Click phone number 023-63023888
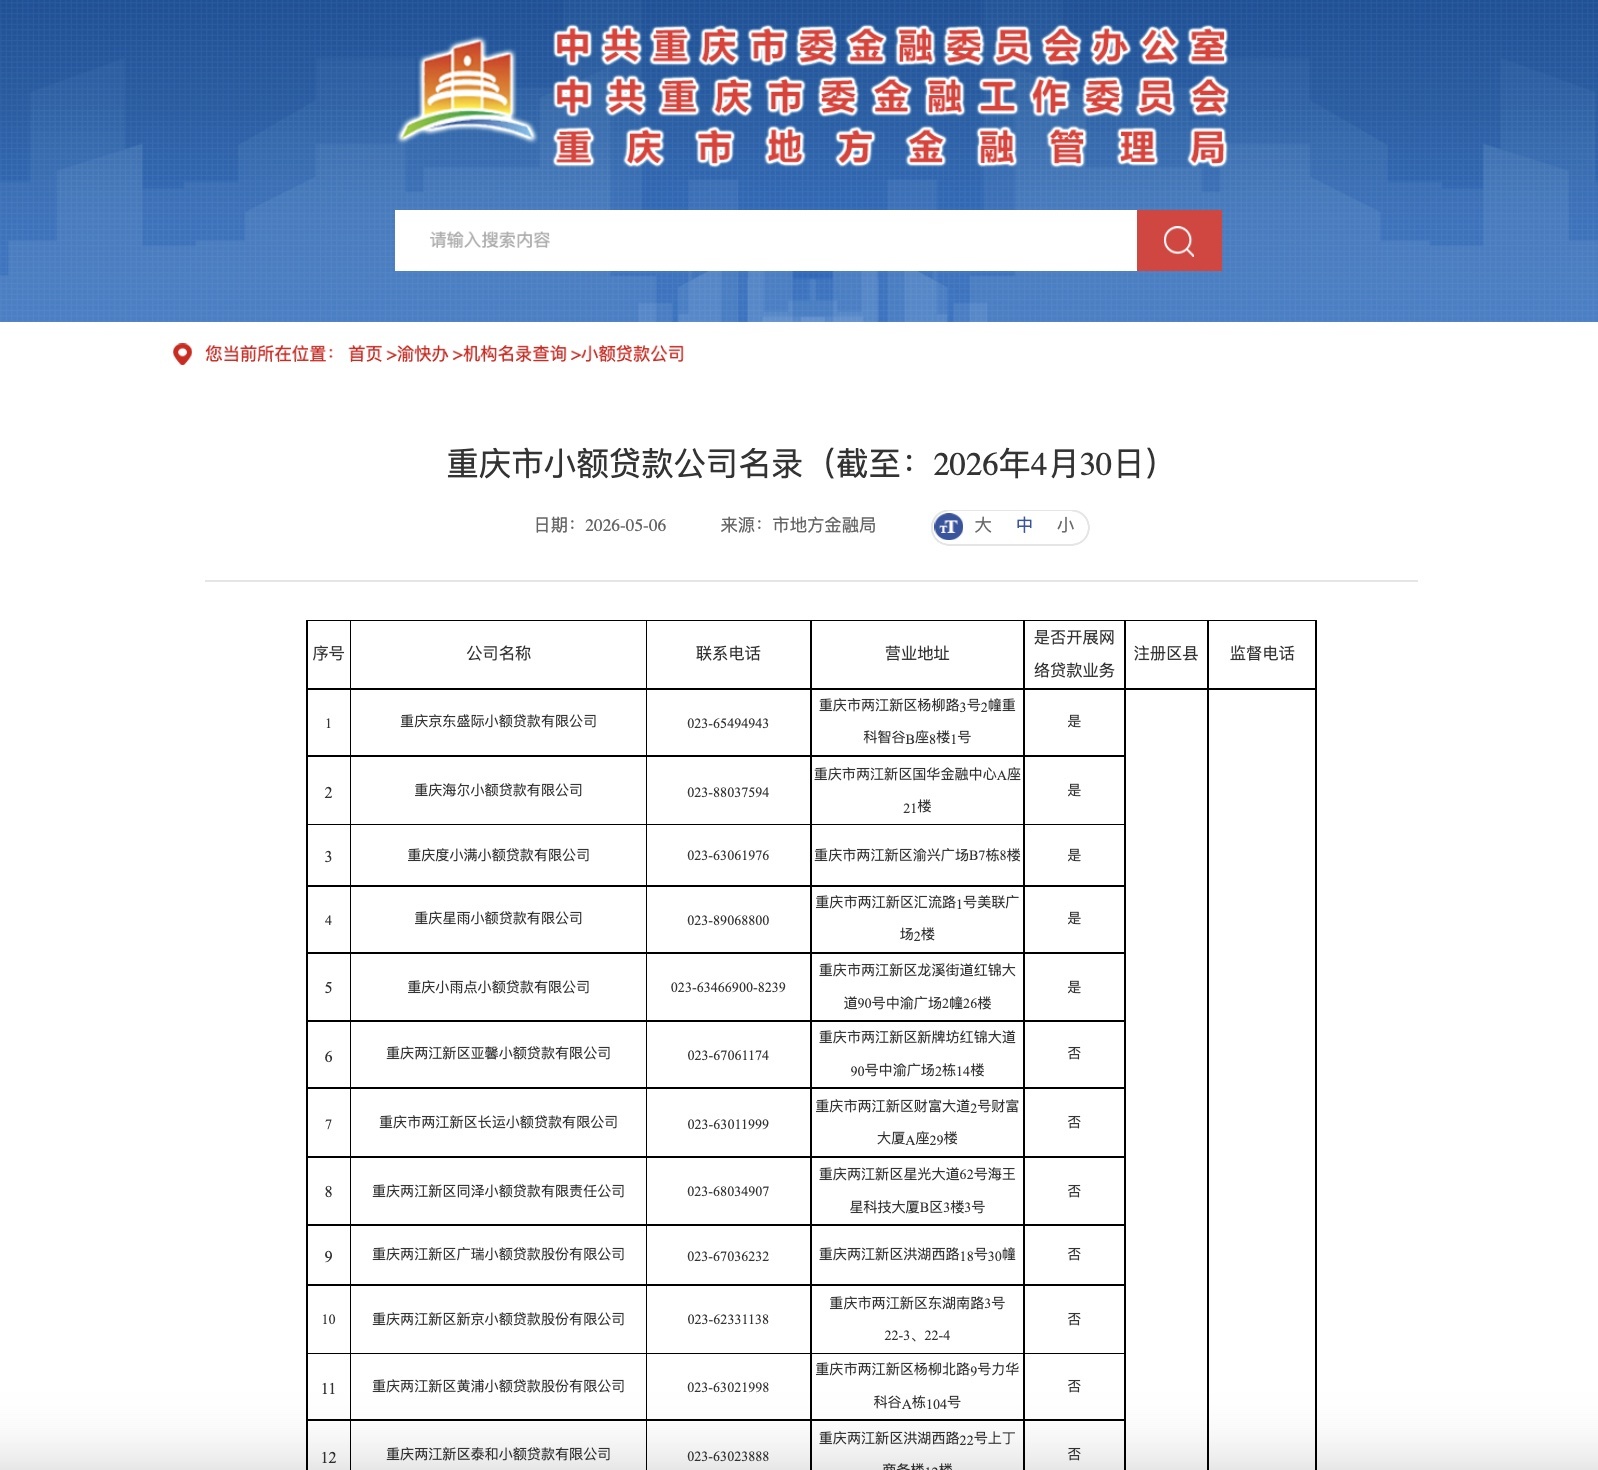This screenshot has width=1598, height=1470. [x=728, y=1457]
